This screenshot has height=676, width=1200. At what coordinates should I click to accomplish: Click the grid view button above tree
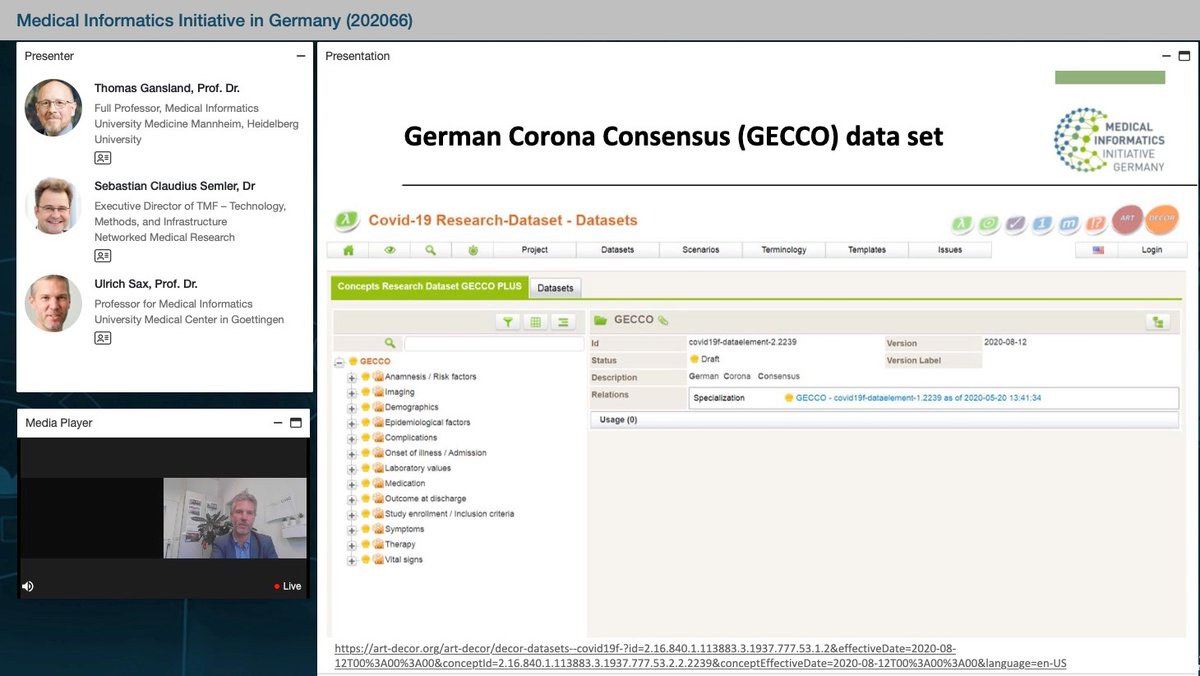pos(535,322)
